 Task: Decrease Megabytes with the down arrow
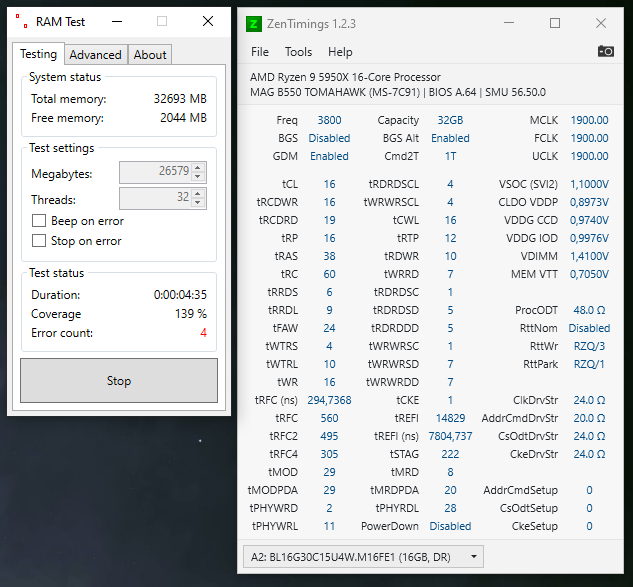point(198,176)
